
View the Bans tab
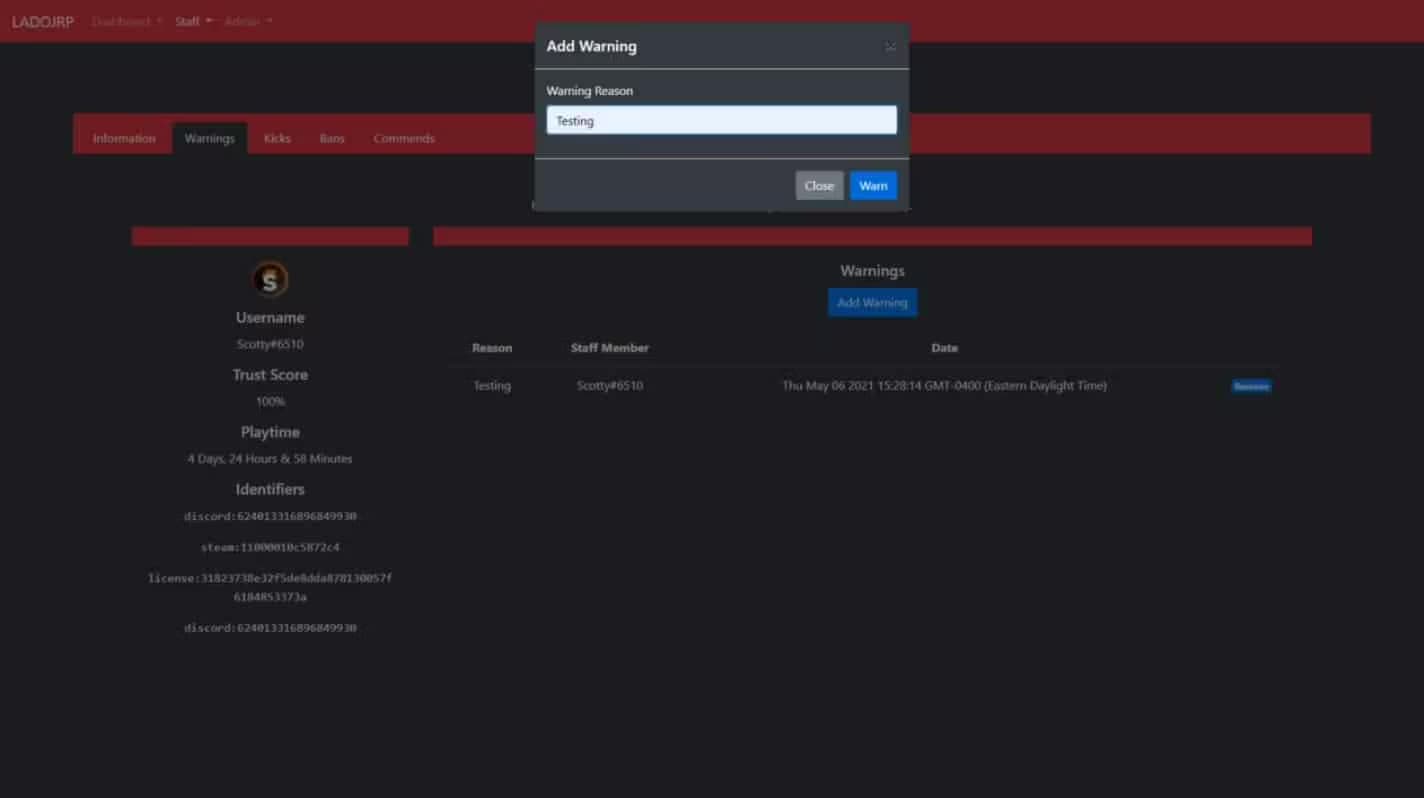(331, 138)
